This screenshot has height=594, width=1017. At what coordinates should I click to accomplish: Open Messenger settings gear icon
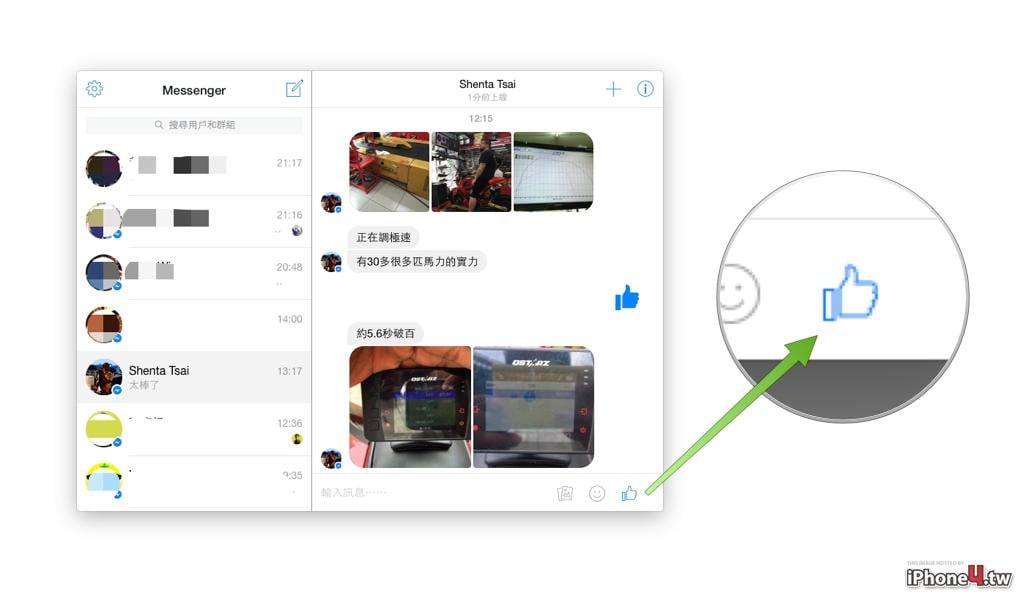click(x=95, y=89)
